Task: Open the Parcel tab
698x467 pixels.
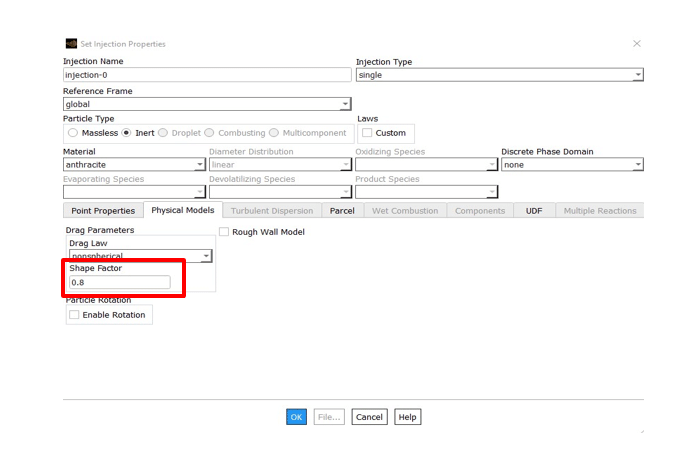Action: click(342, 211)
